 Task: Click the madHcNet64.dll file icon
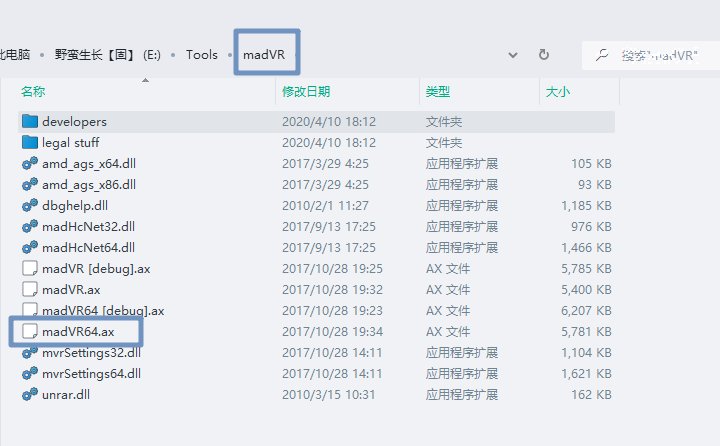30,248
